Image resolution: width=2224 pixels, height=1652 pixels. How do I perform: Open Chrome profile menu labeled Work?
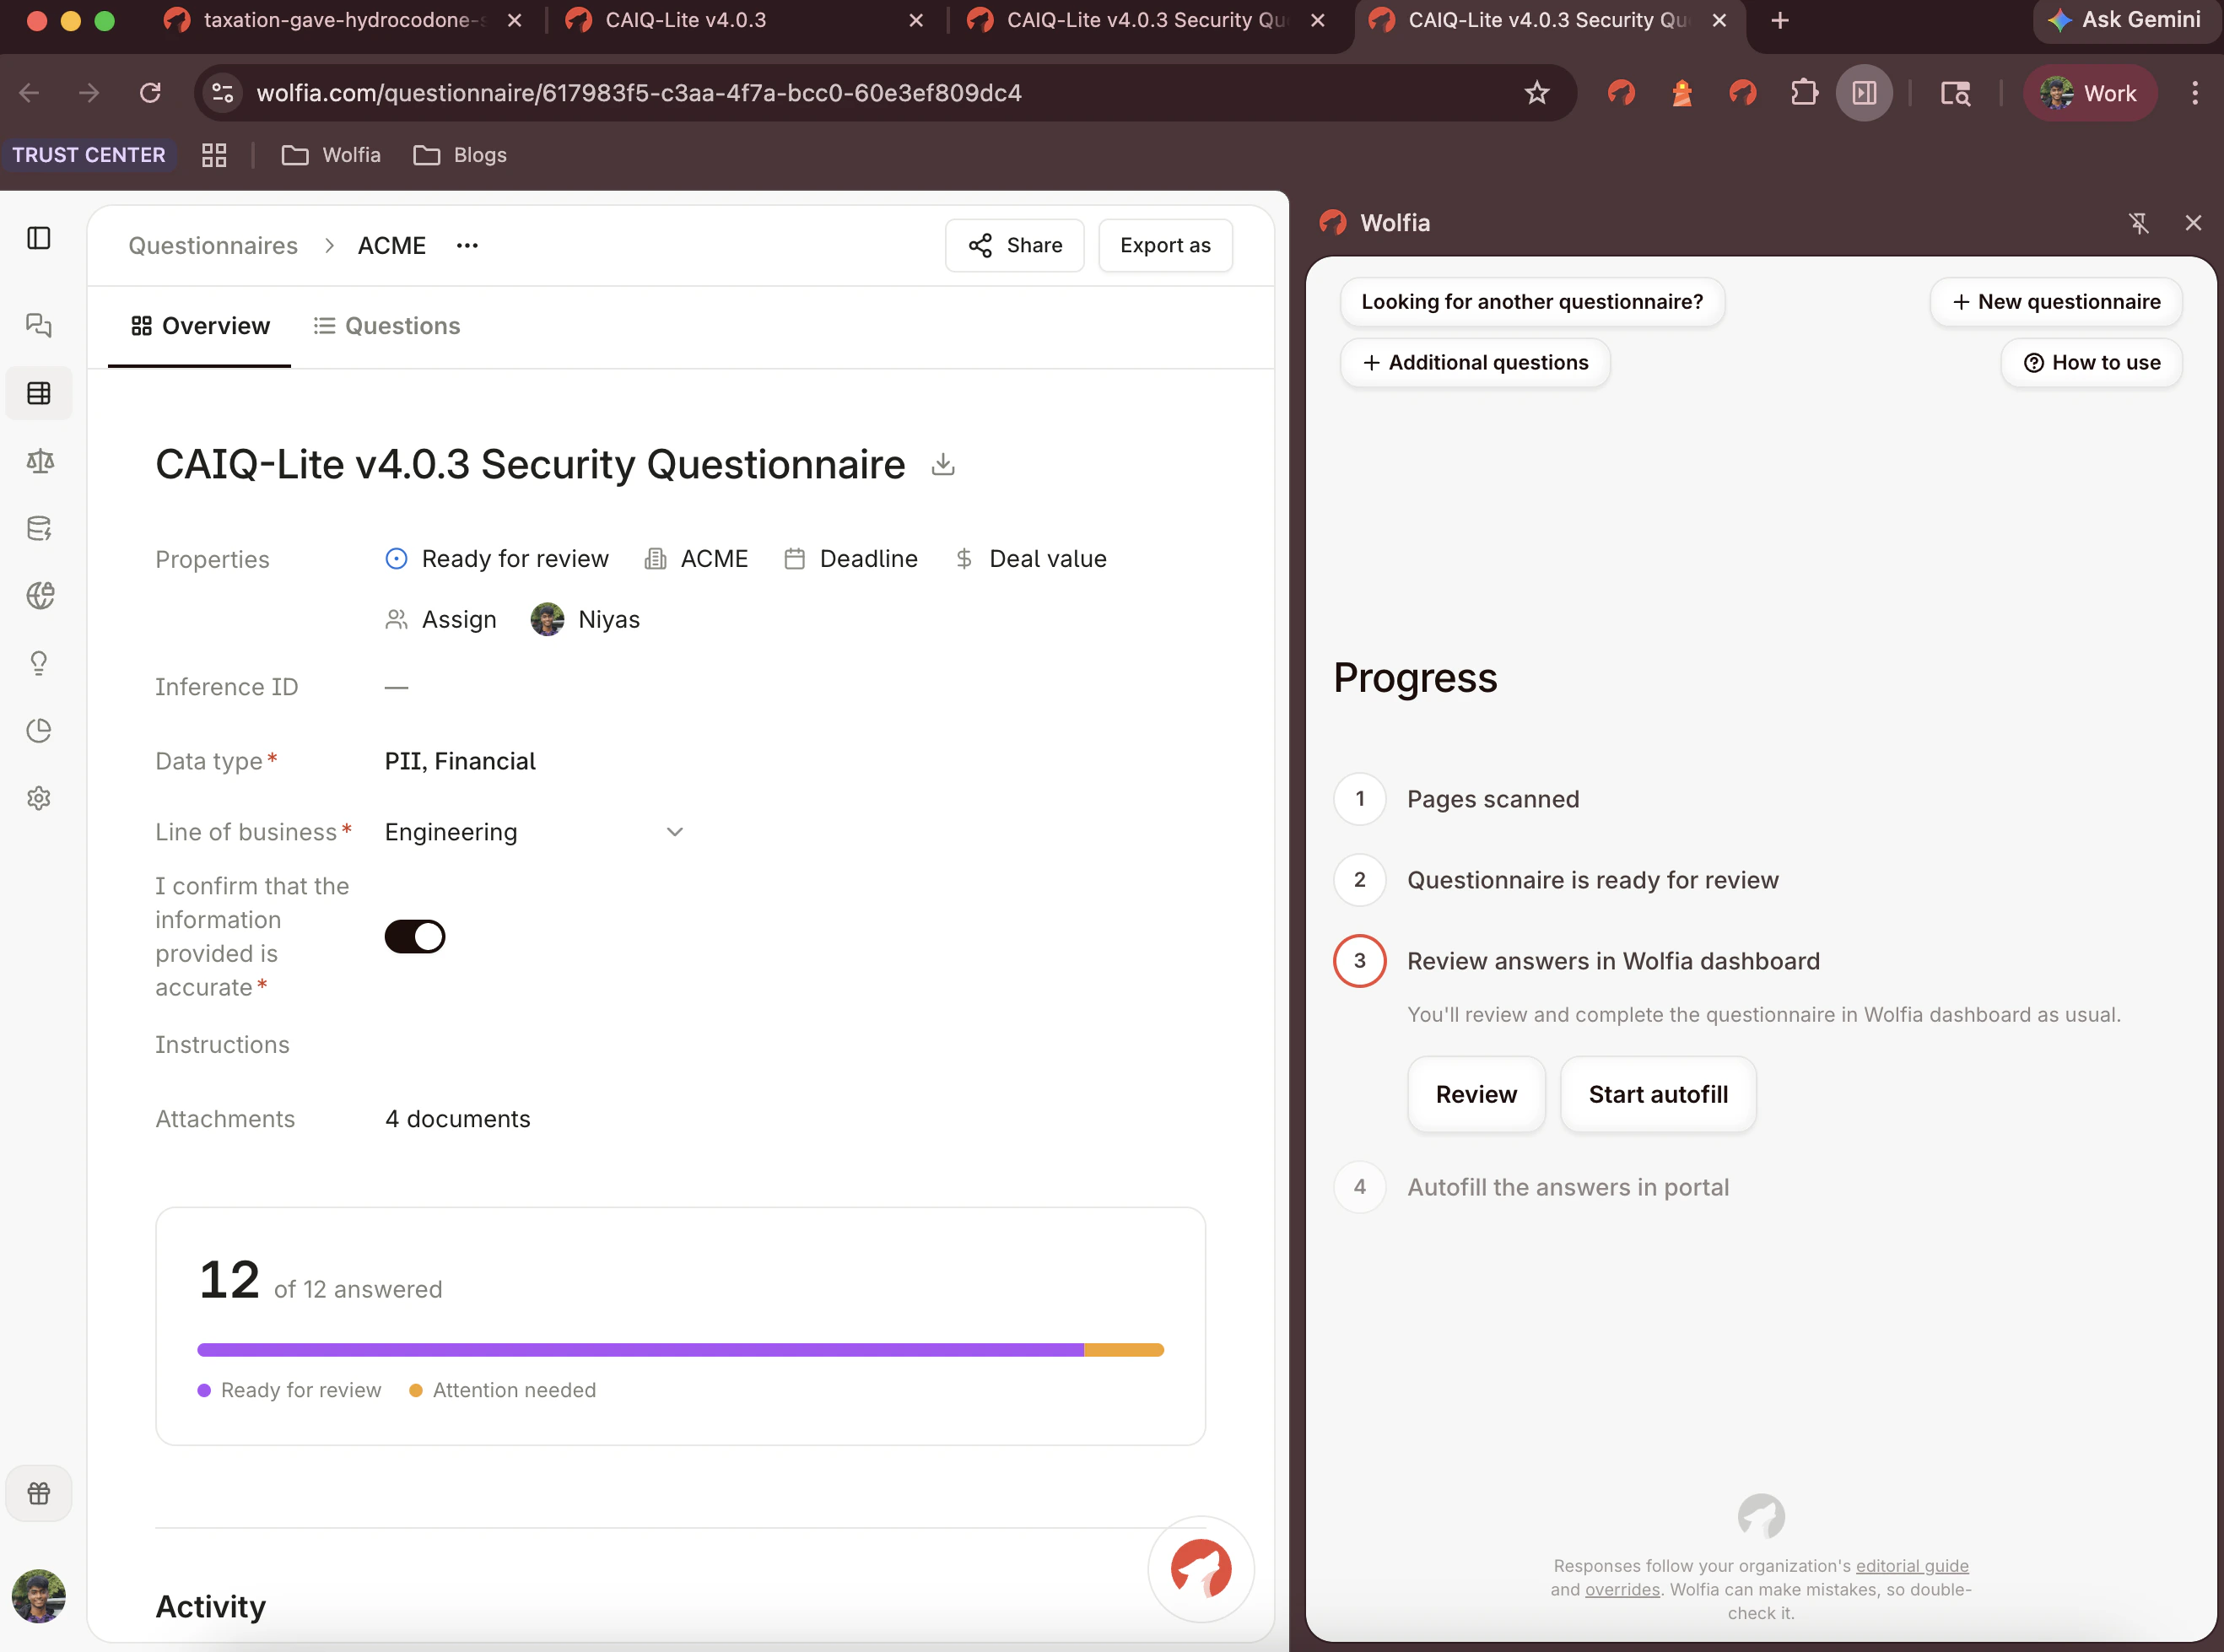tap(2089, 93)
